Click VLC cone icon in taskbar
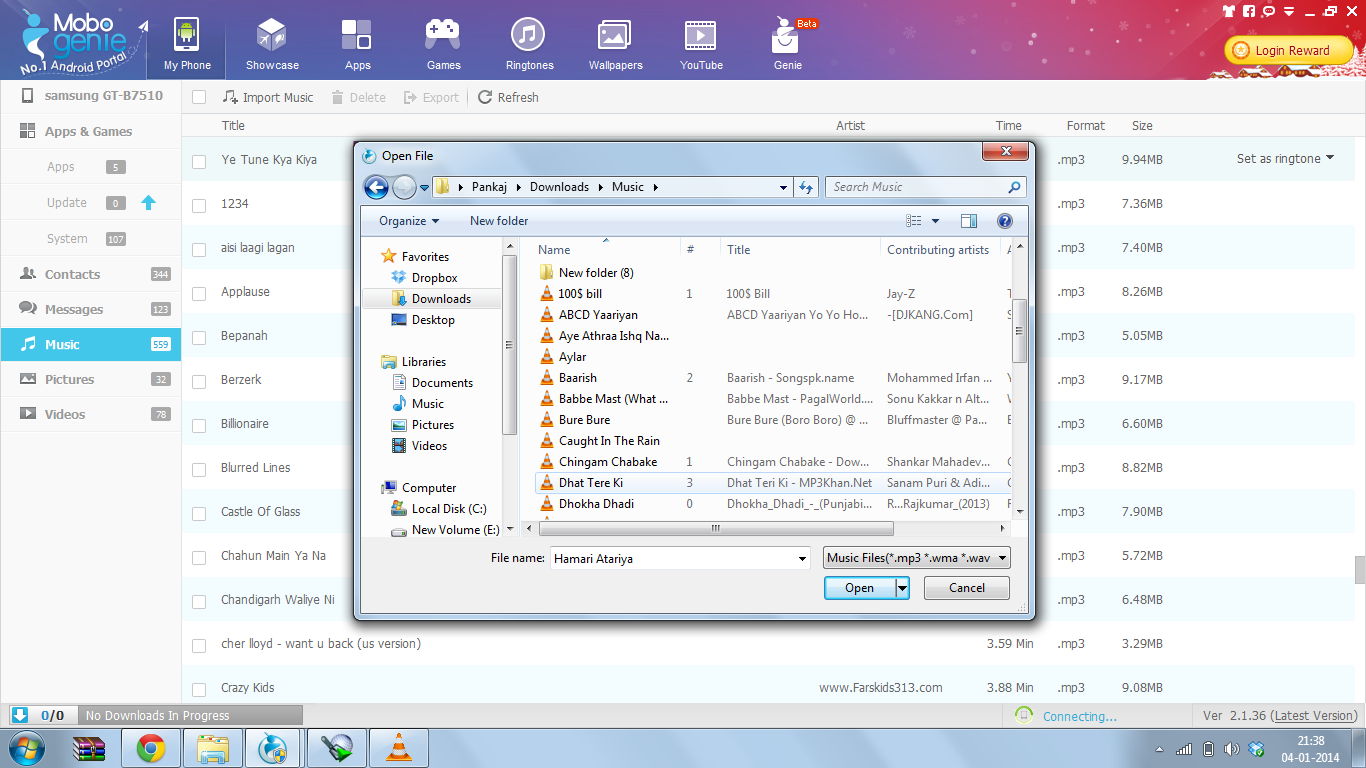 (398, 748)
